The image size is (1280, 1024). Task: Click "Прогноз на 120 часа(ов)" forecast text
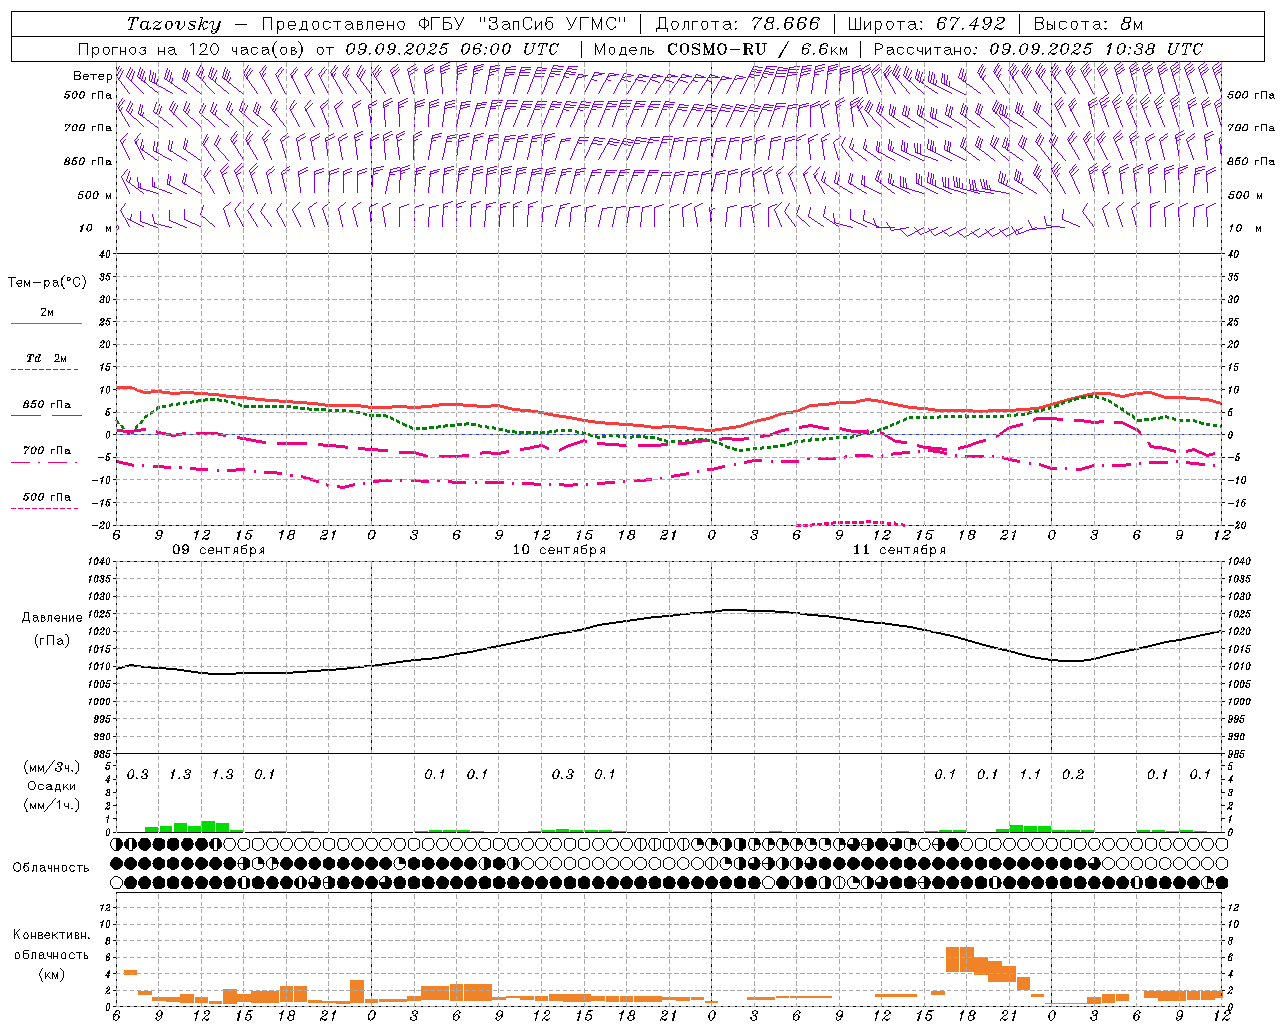pos(192,49)
